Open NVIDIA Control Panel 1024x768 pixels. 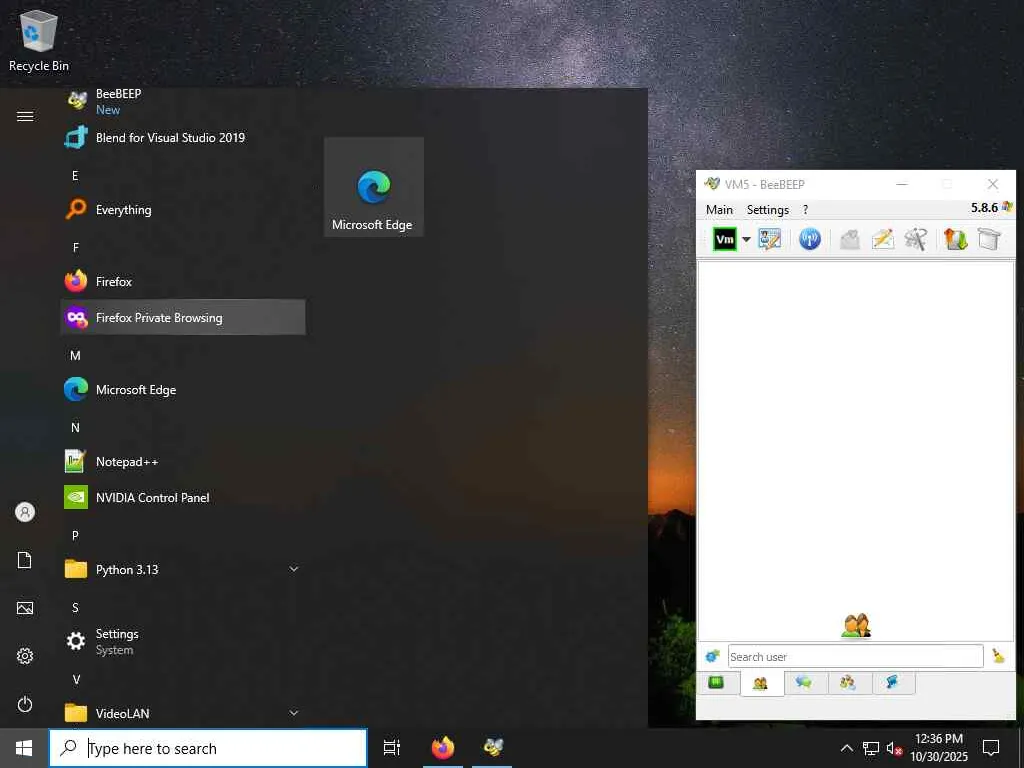click(x=183, y=498)
